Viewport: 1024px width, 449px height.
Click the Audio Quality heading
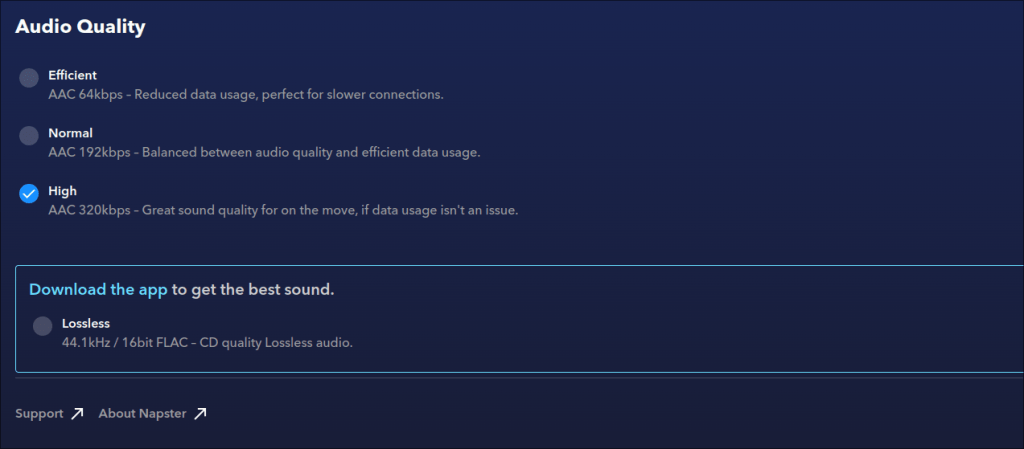pos(80,27)
